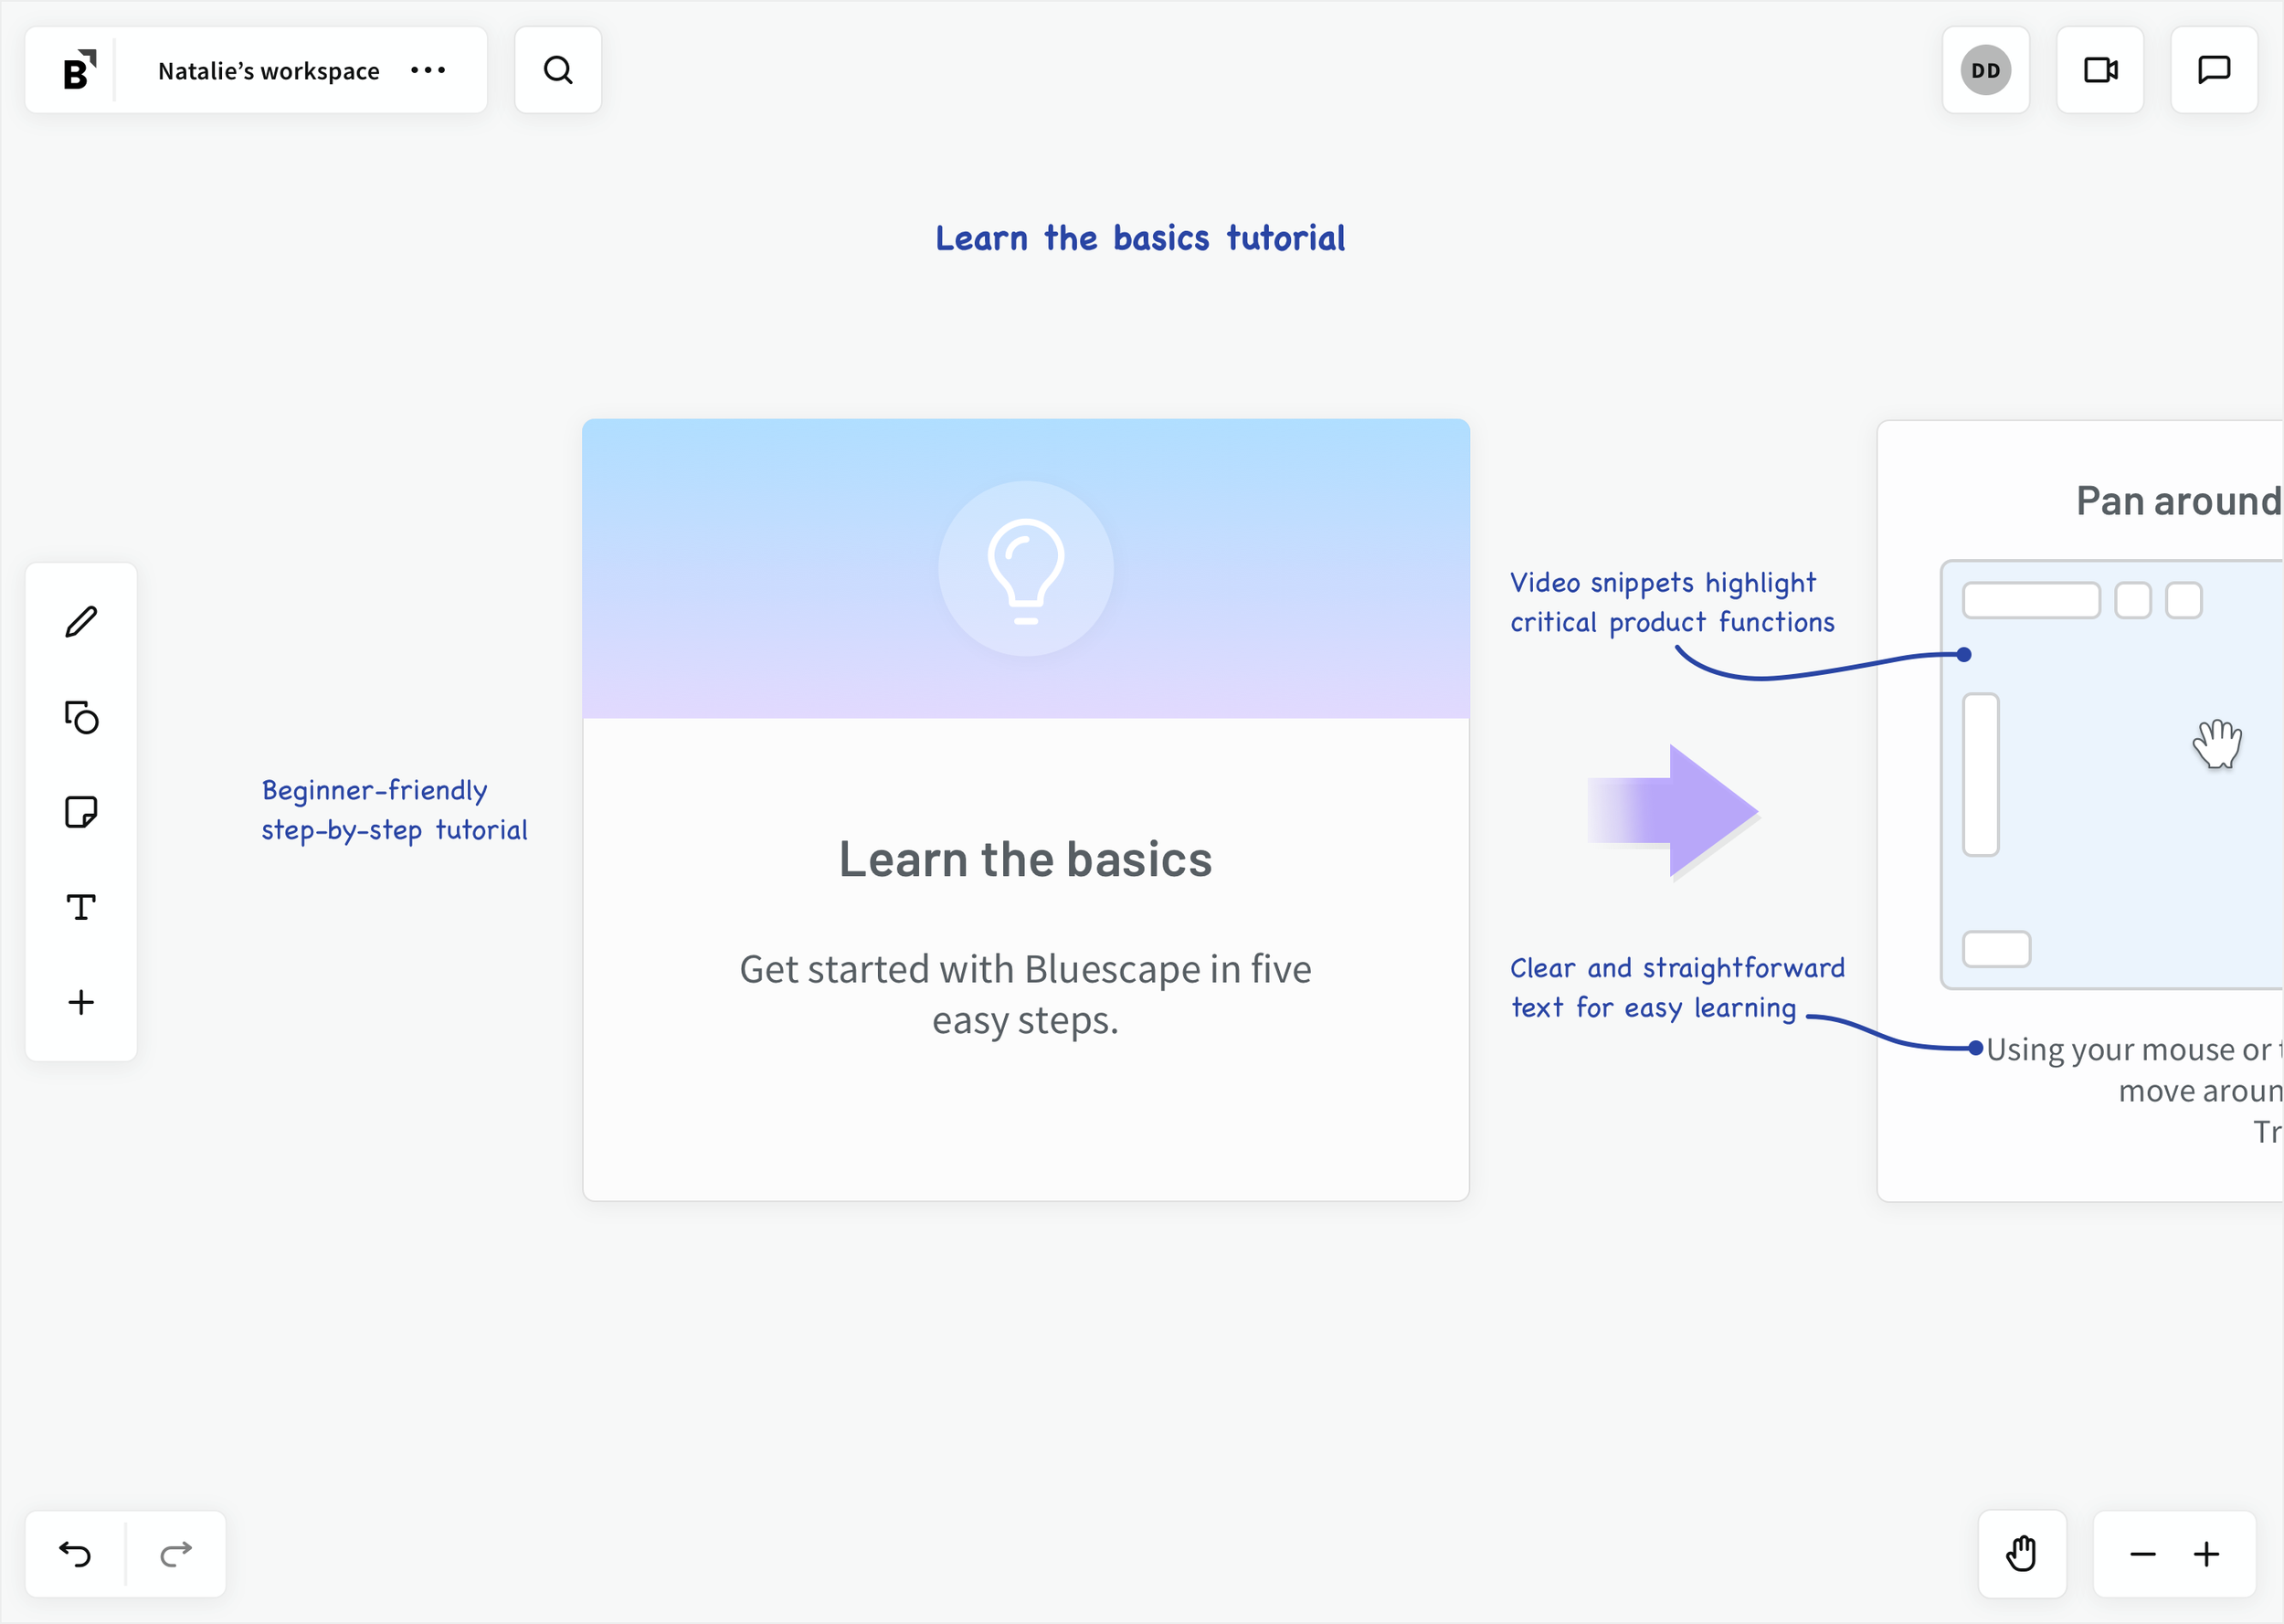Select the Pen drawing tool
This screenshot has height=1624, width=2284.
click(x=81, y=622)
